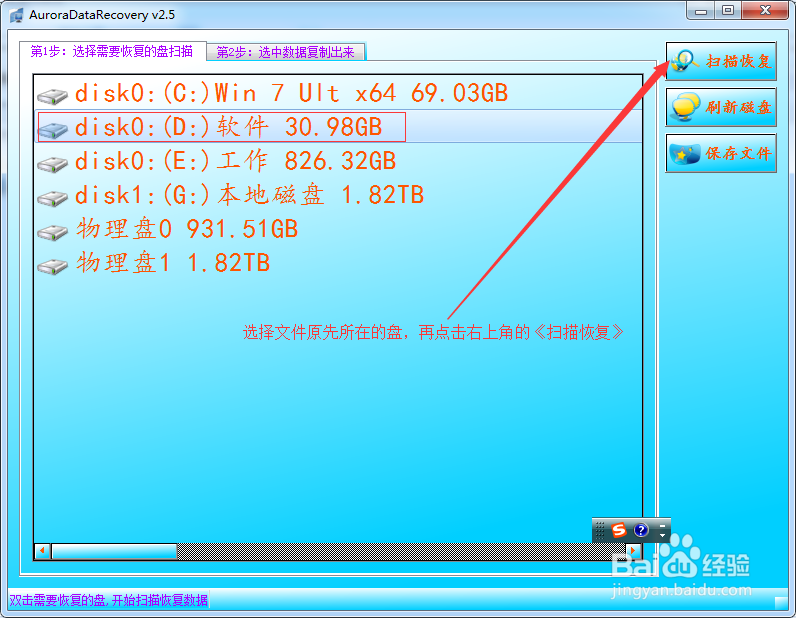Click the horizontal scrollbar thumb
Image resolution: width=796 pixels, height=618 pixels.
click(x=114, y=551)
